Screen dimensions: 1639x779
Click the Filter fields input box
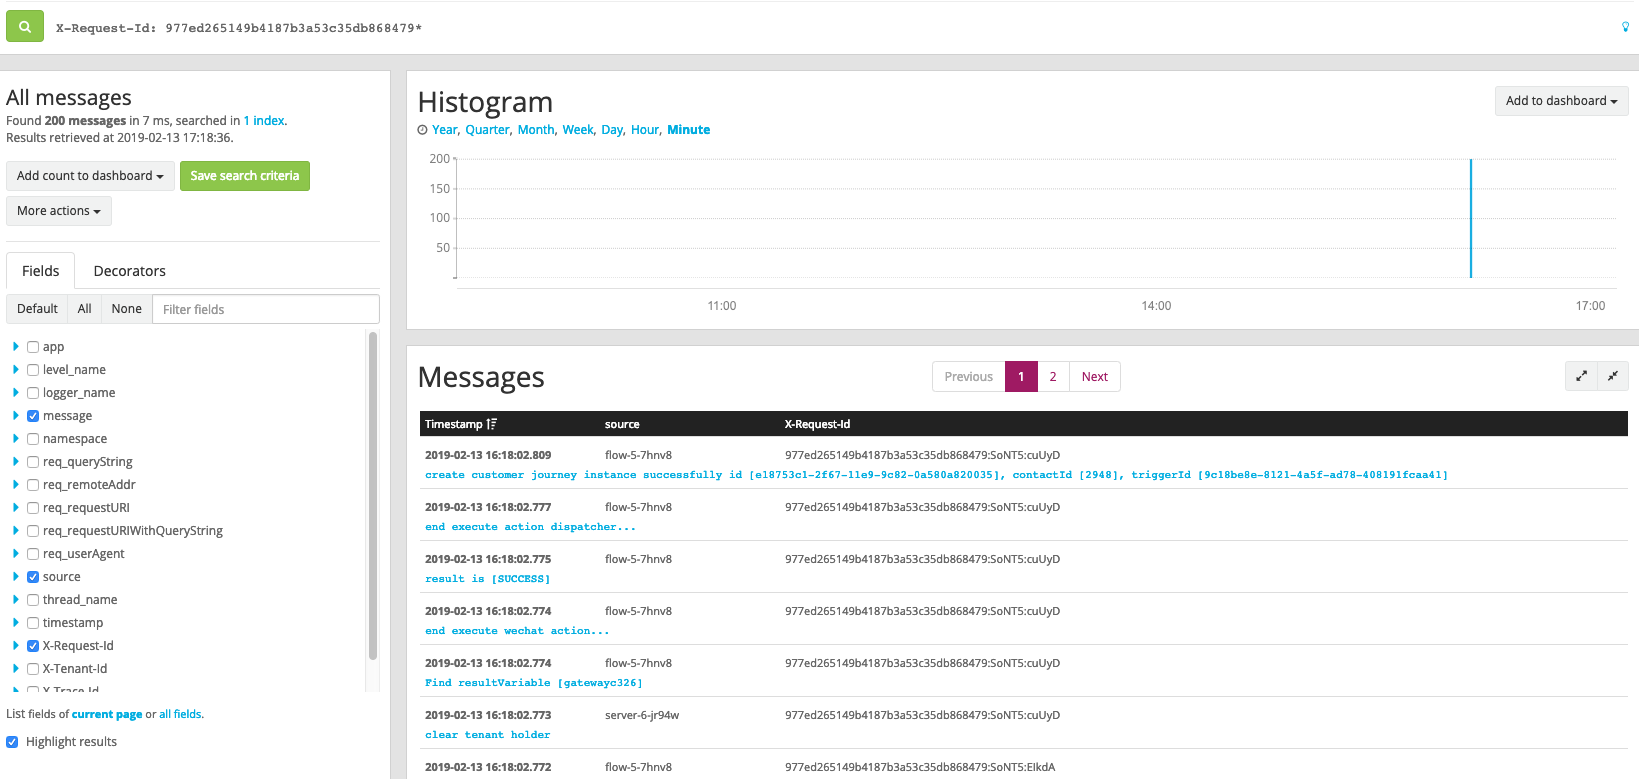[266, 309]
